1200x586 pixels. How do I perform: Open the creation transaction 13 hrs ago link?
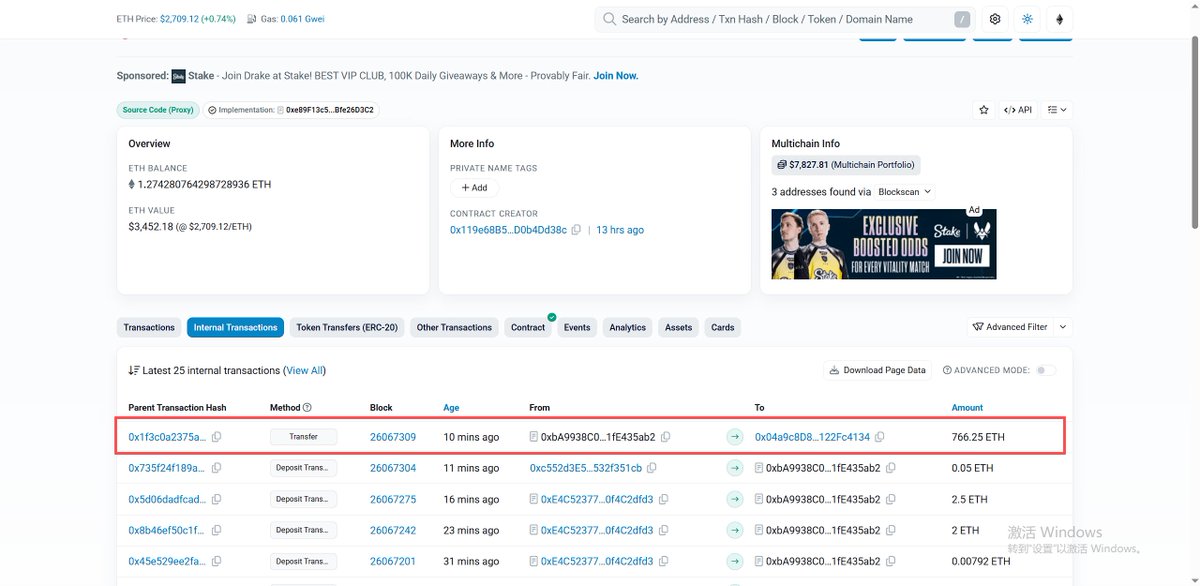pyautogui.click(x=620, y=230)
